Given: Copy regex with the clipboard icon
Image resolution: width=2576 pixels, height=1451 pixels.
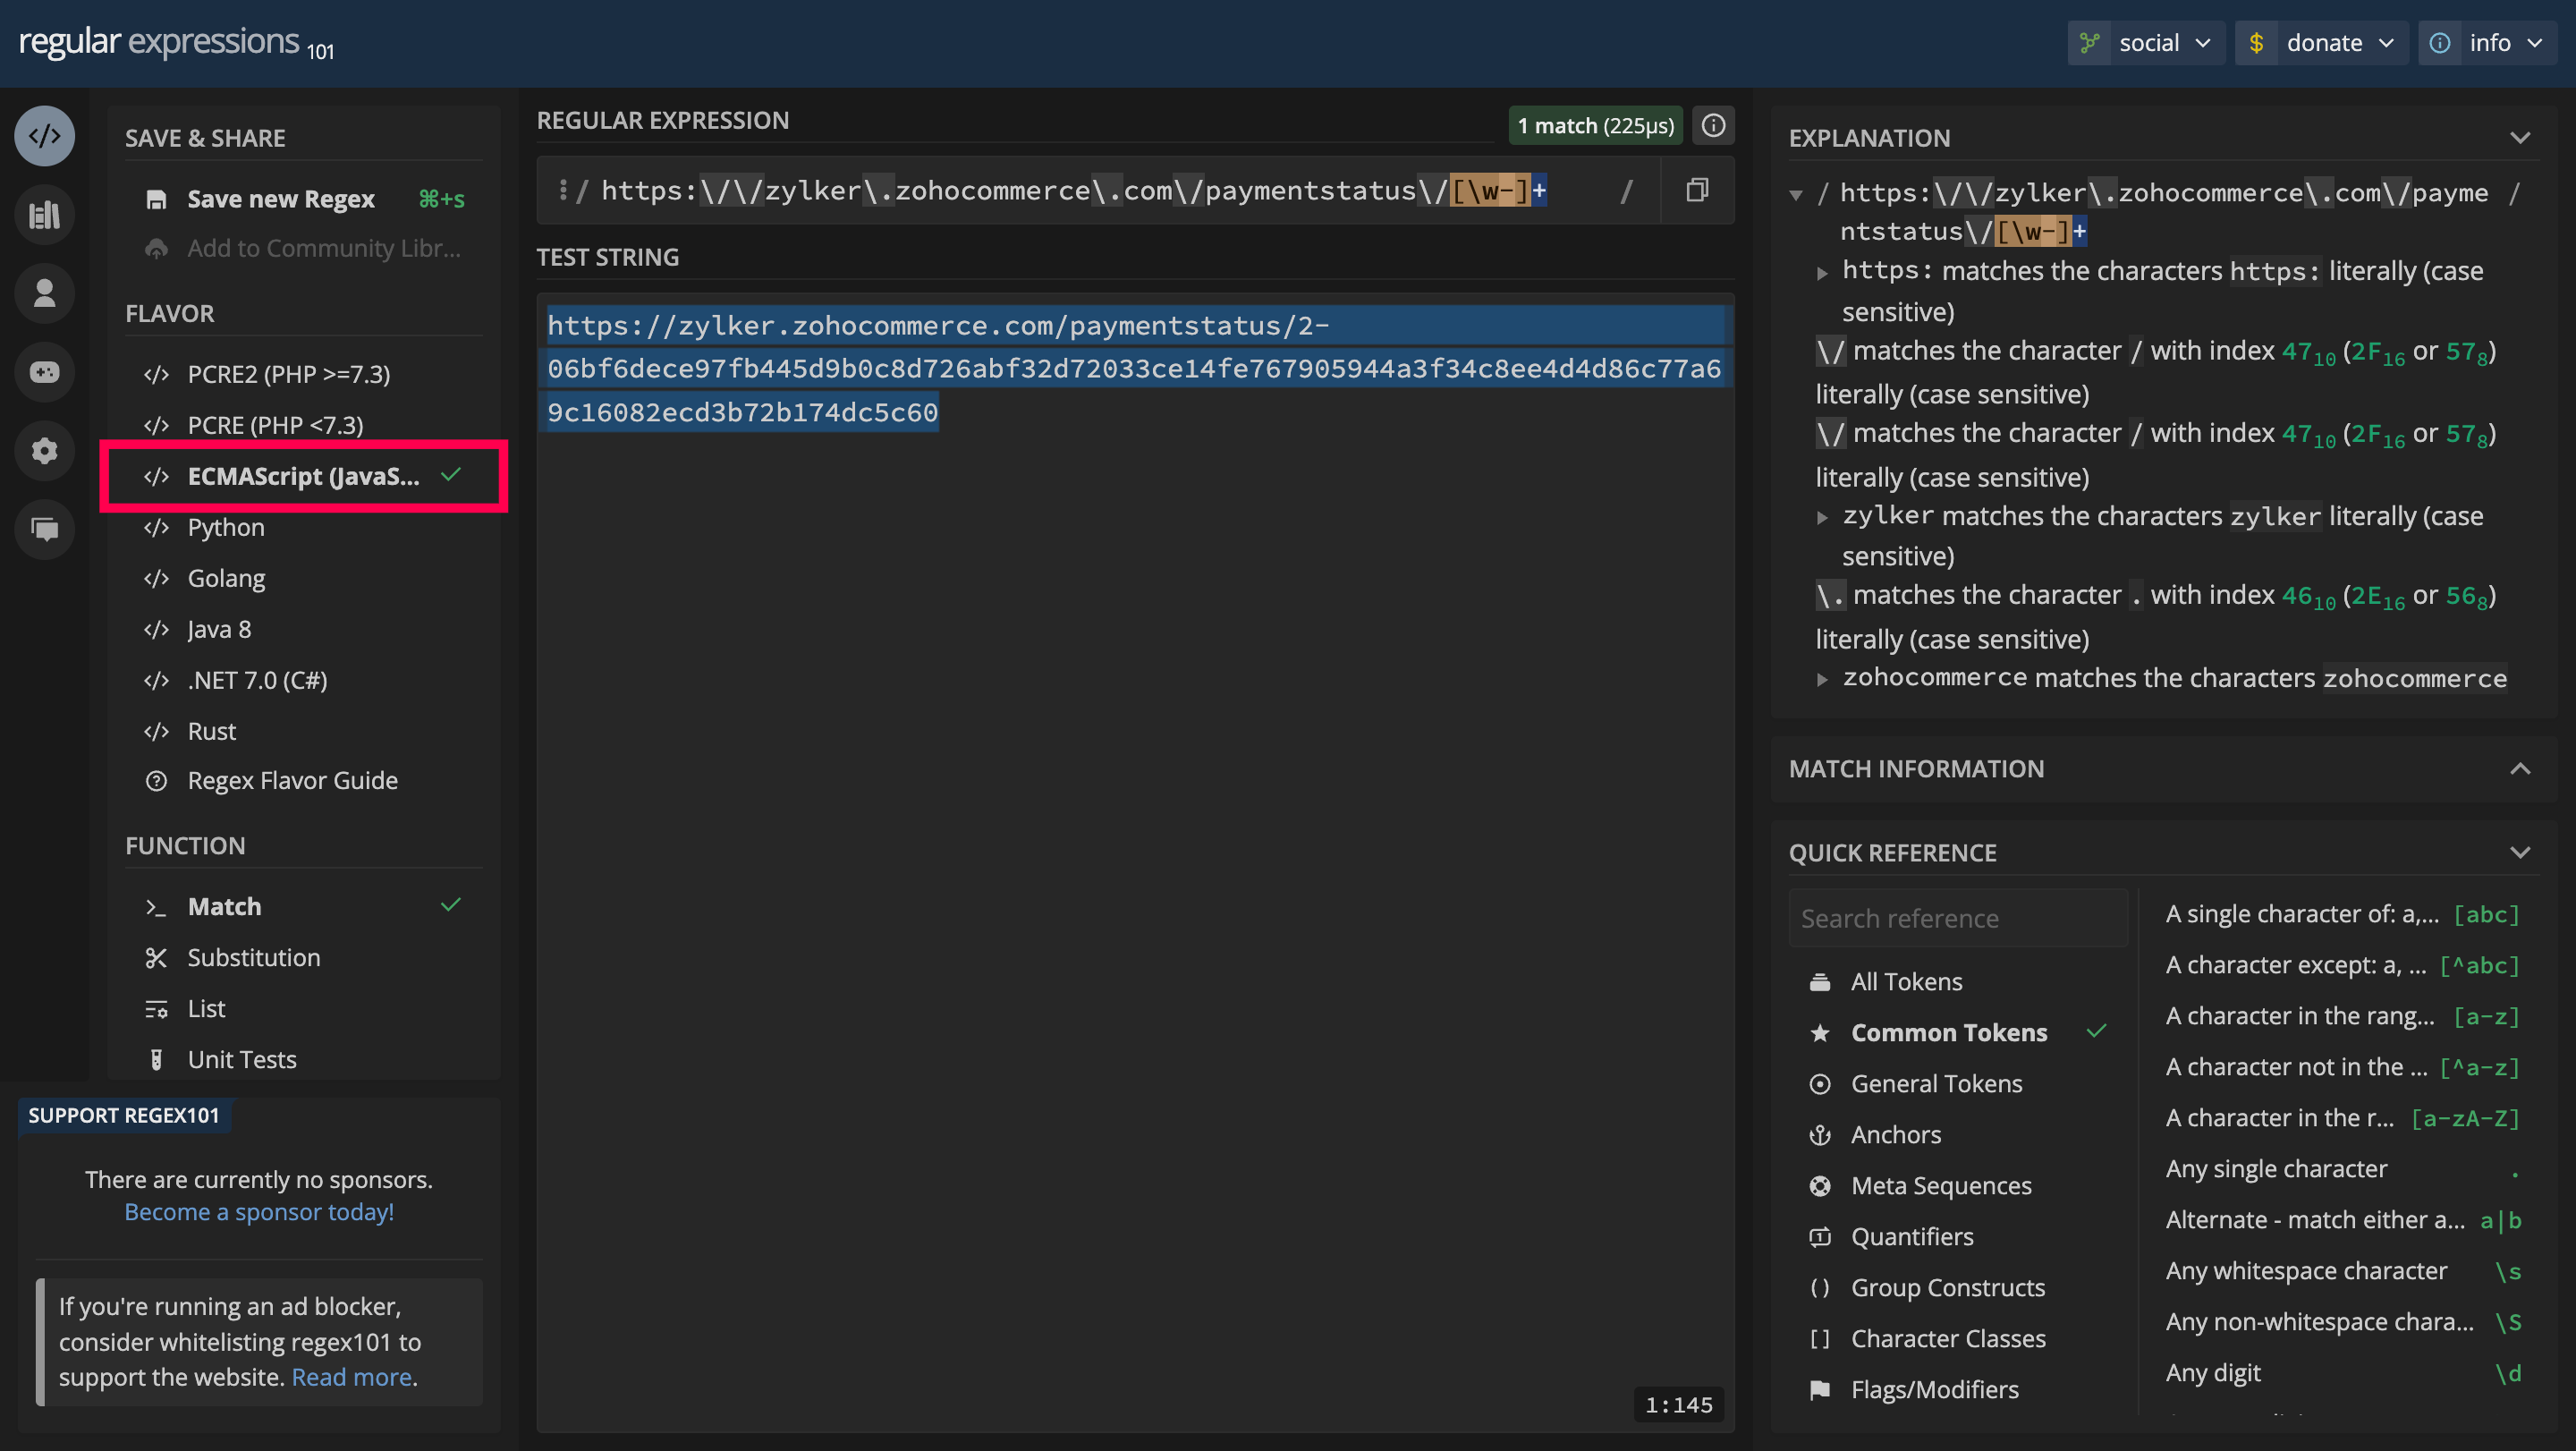Looking at the screenshot, I should pyautogui.click(x=1696, y=190).
